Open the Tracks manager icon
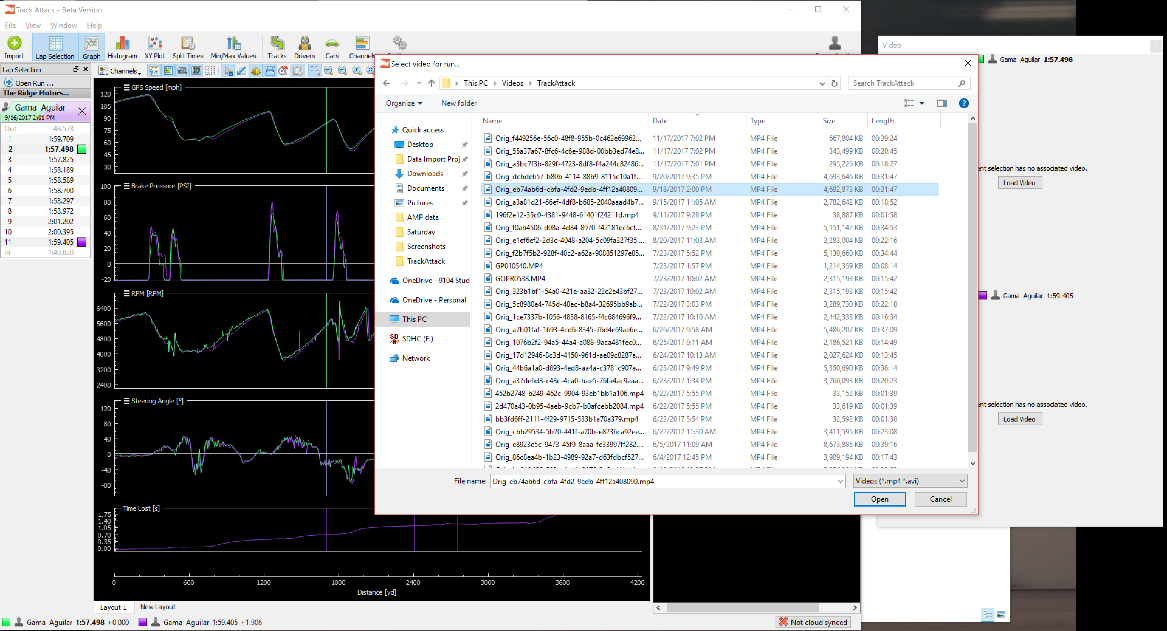This screenshot has width=1167, height=631. coord(277,47)
